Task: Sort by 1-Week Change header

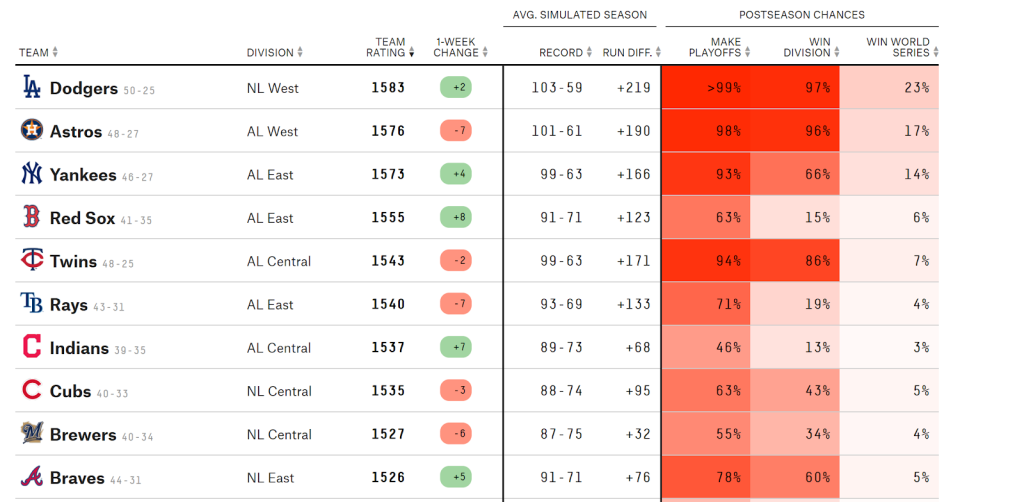Action: click(456, 47)
